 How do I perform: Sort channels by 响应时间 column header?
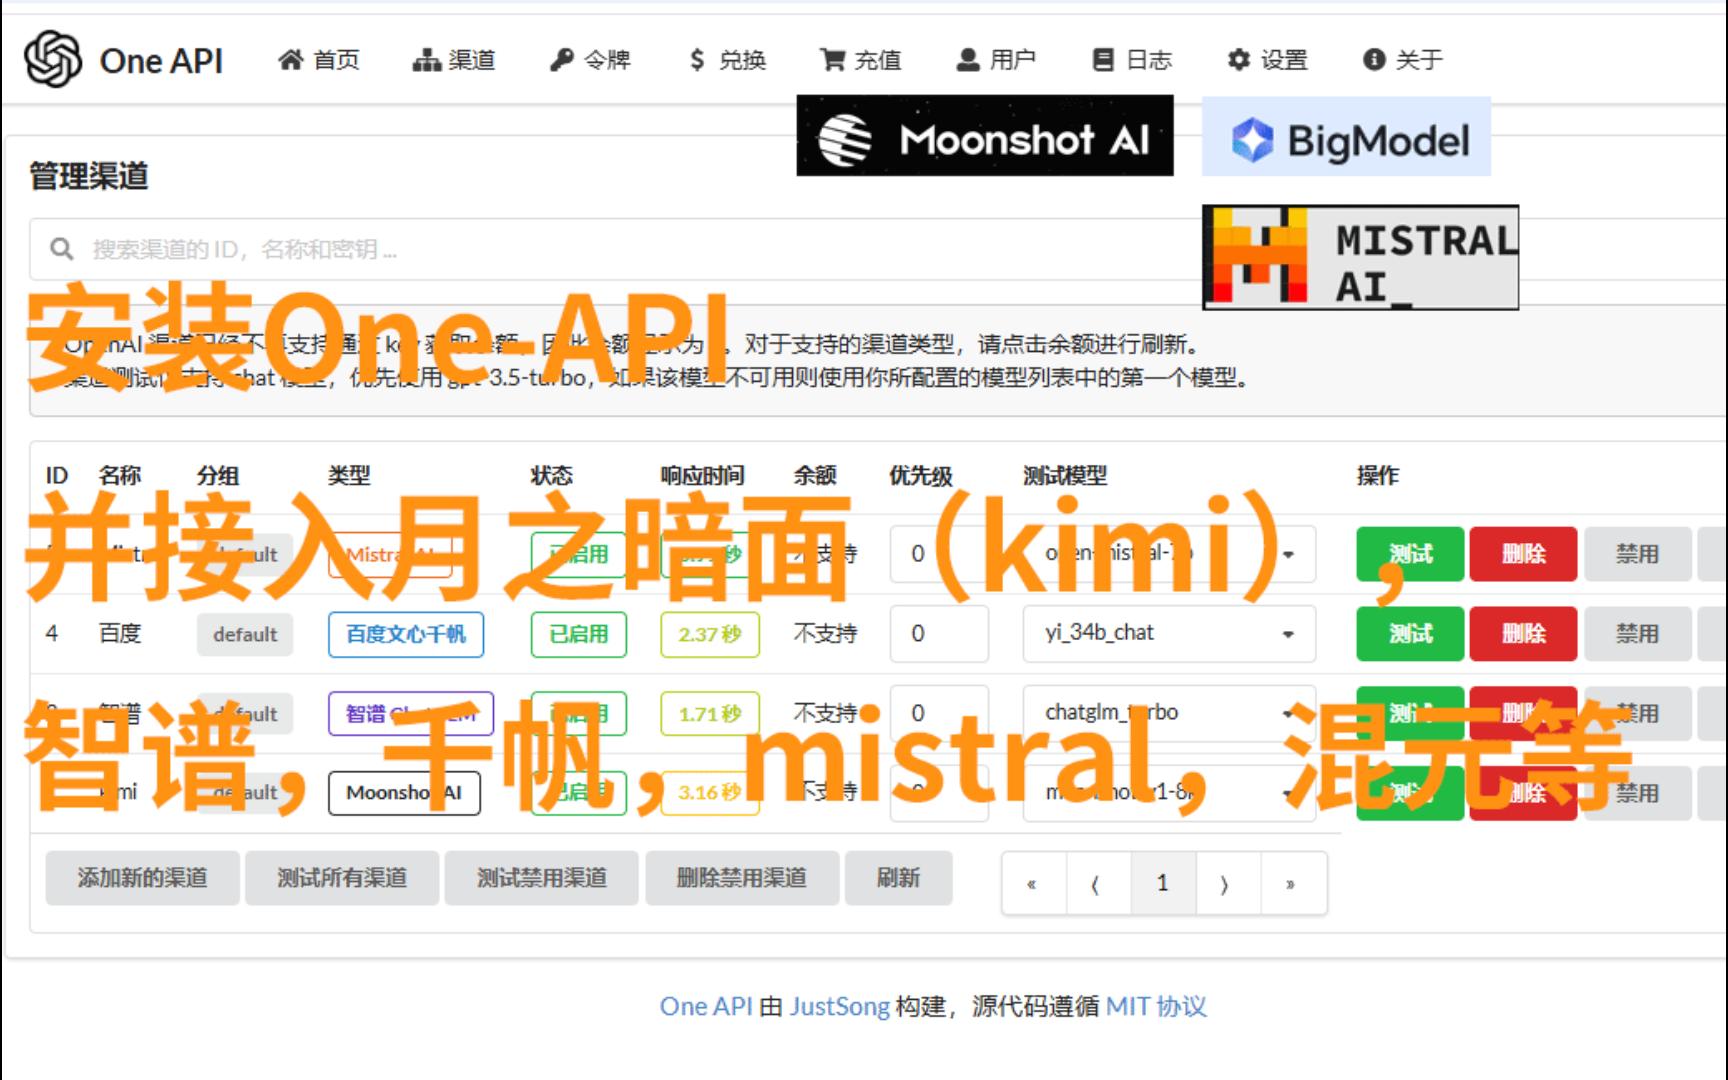pos(702,475)
